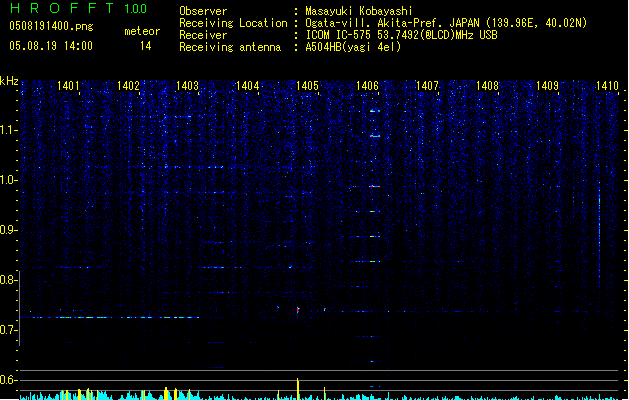This screenshot has width=629, height=400.
Task: Select the Ogata-vill. Akita-Pref. JAPAN location text
Action: point(446,23)
